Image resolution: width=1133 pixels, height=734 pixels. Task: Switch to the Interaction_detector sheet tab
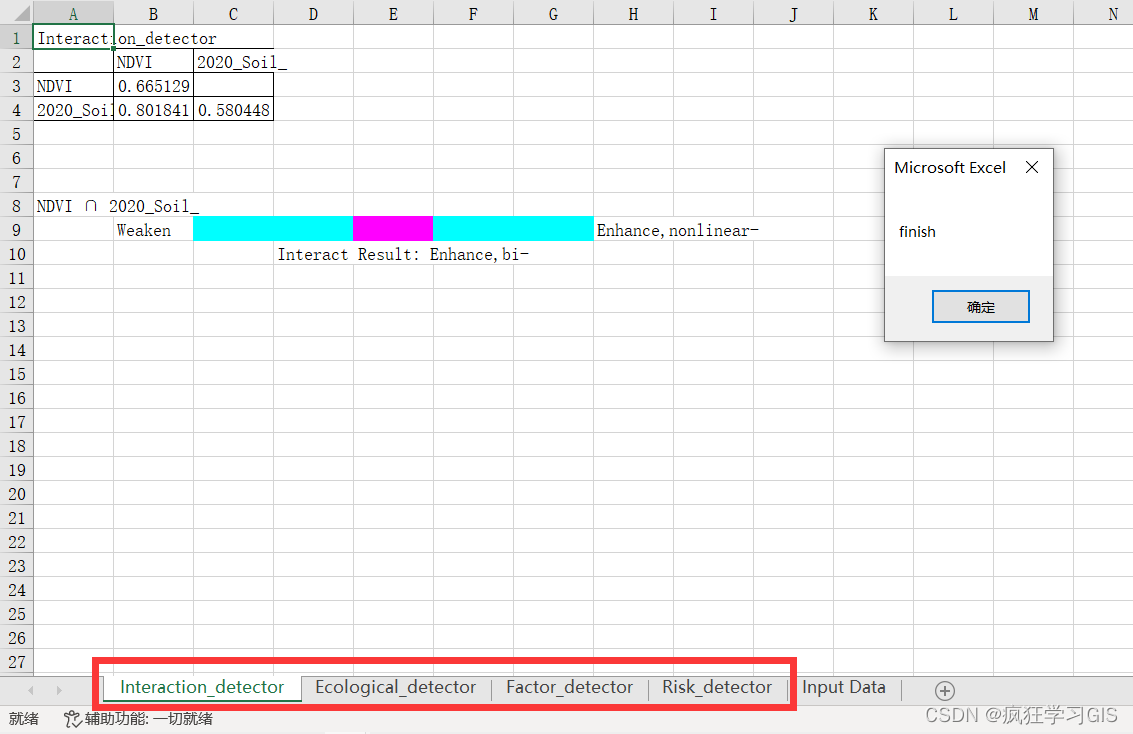click(x=202, y=687)
